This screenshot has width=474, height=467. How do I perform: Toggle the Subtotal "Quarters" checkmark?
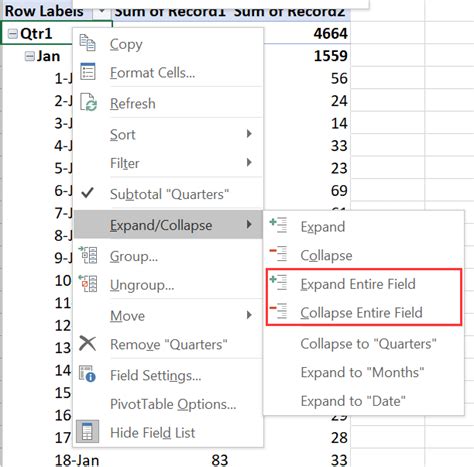pyautogui.click(x=87, y=193)
